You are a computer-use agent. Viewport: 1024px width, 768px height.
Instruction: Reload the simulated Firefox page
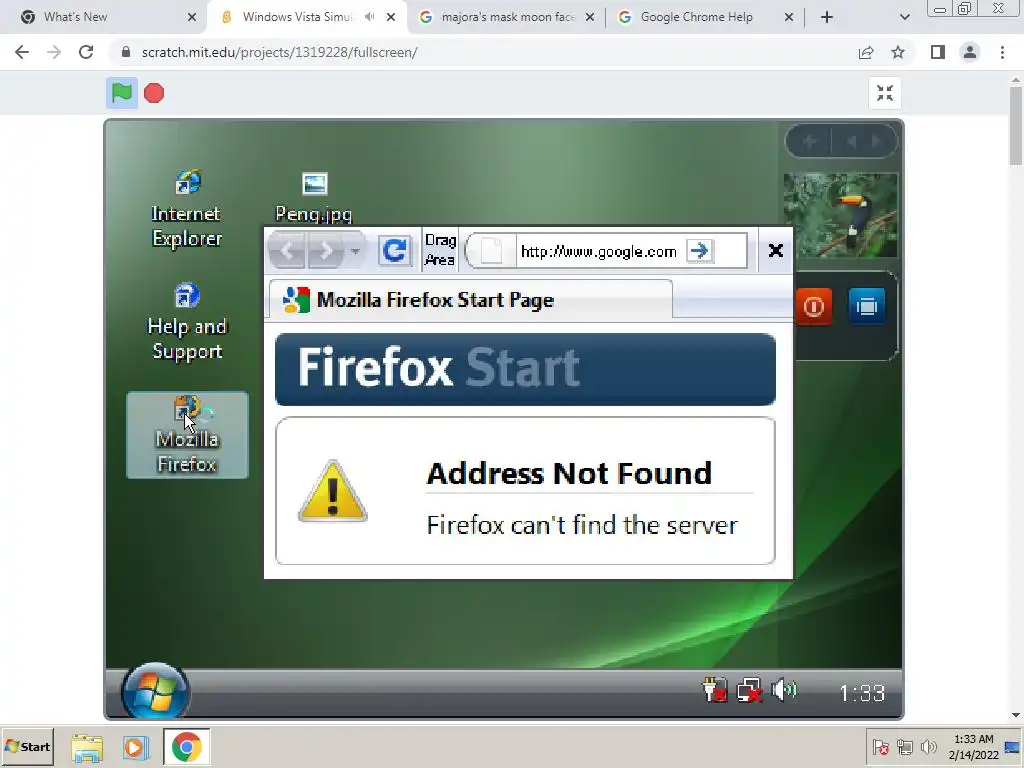(394, 251)
